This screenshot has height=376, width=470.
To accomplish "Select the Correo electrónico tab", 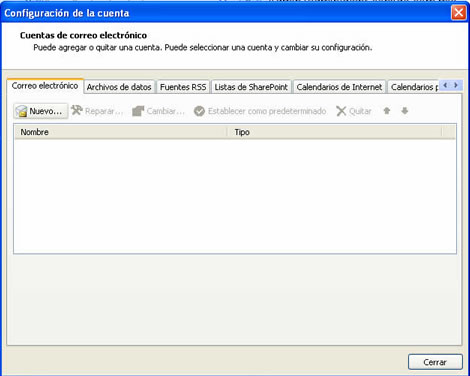I will [x=45, y=86].
